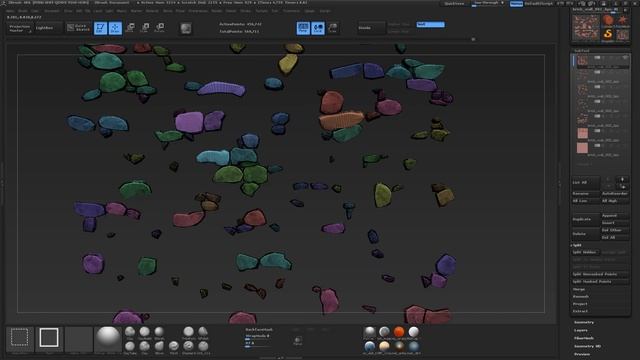Screen dimensions: 640x360
Task: Expand the Extract section
Action: pos(580,311)
